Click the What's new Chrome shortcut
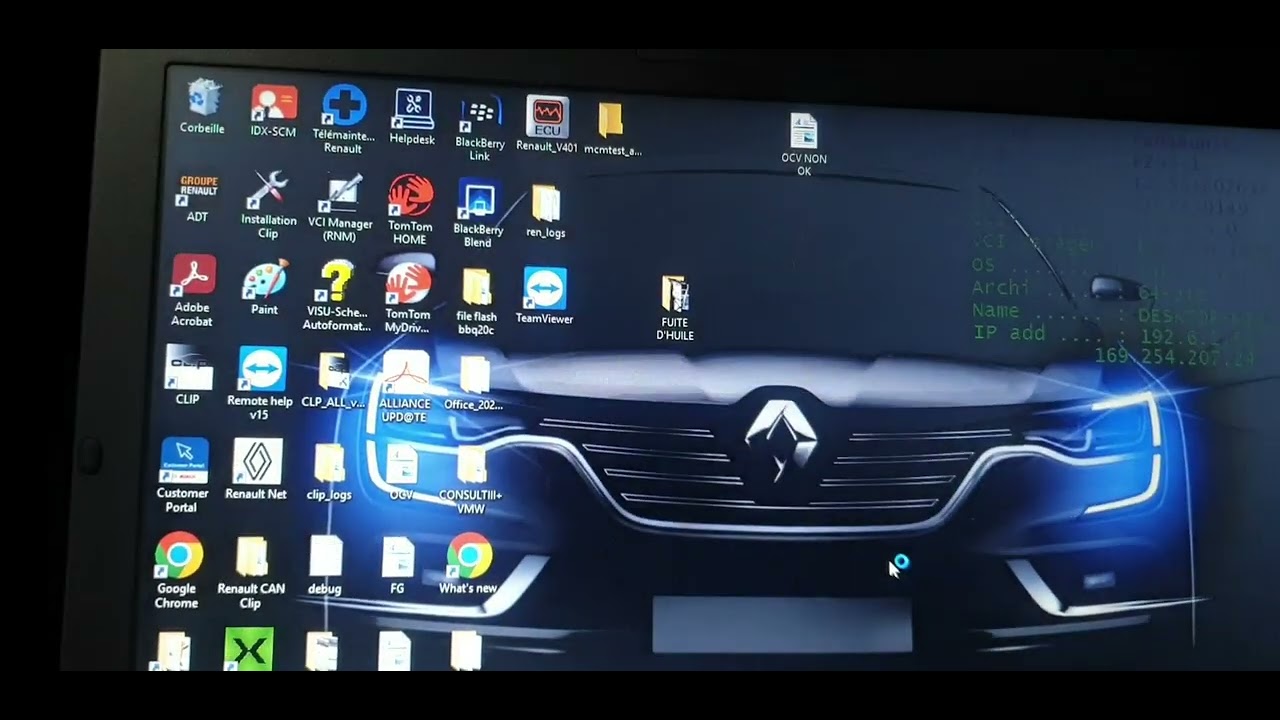 pyautogui.click(x=469, y=564)
